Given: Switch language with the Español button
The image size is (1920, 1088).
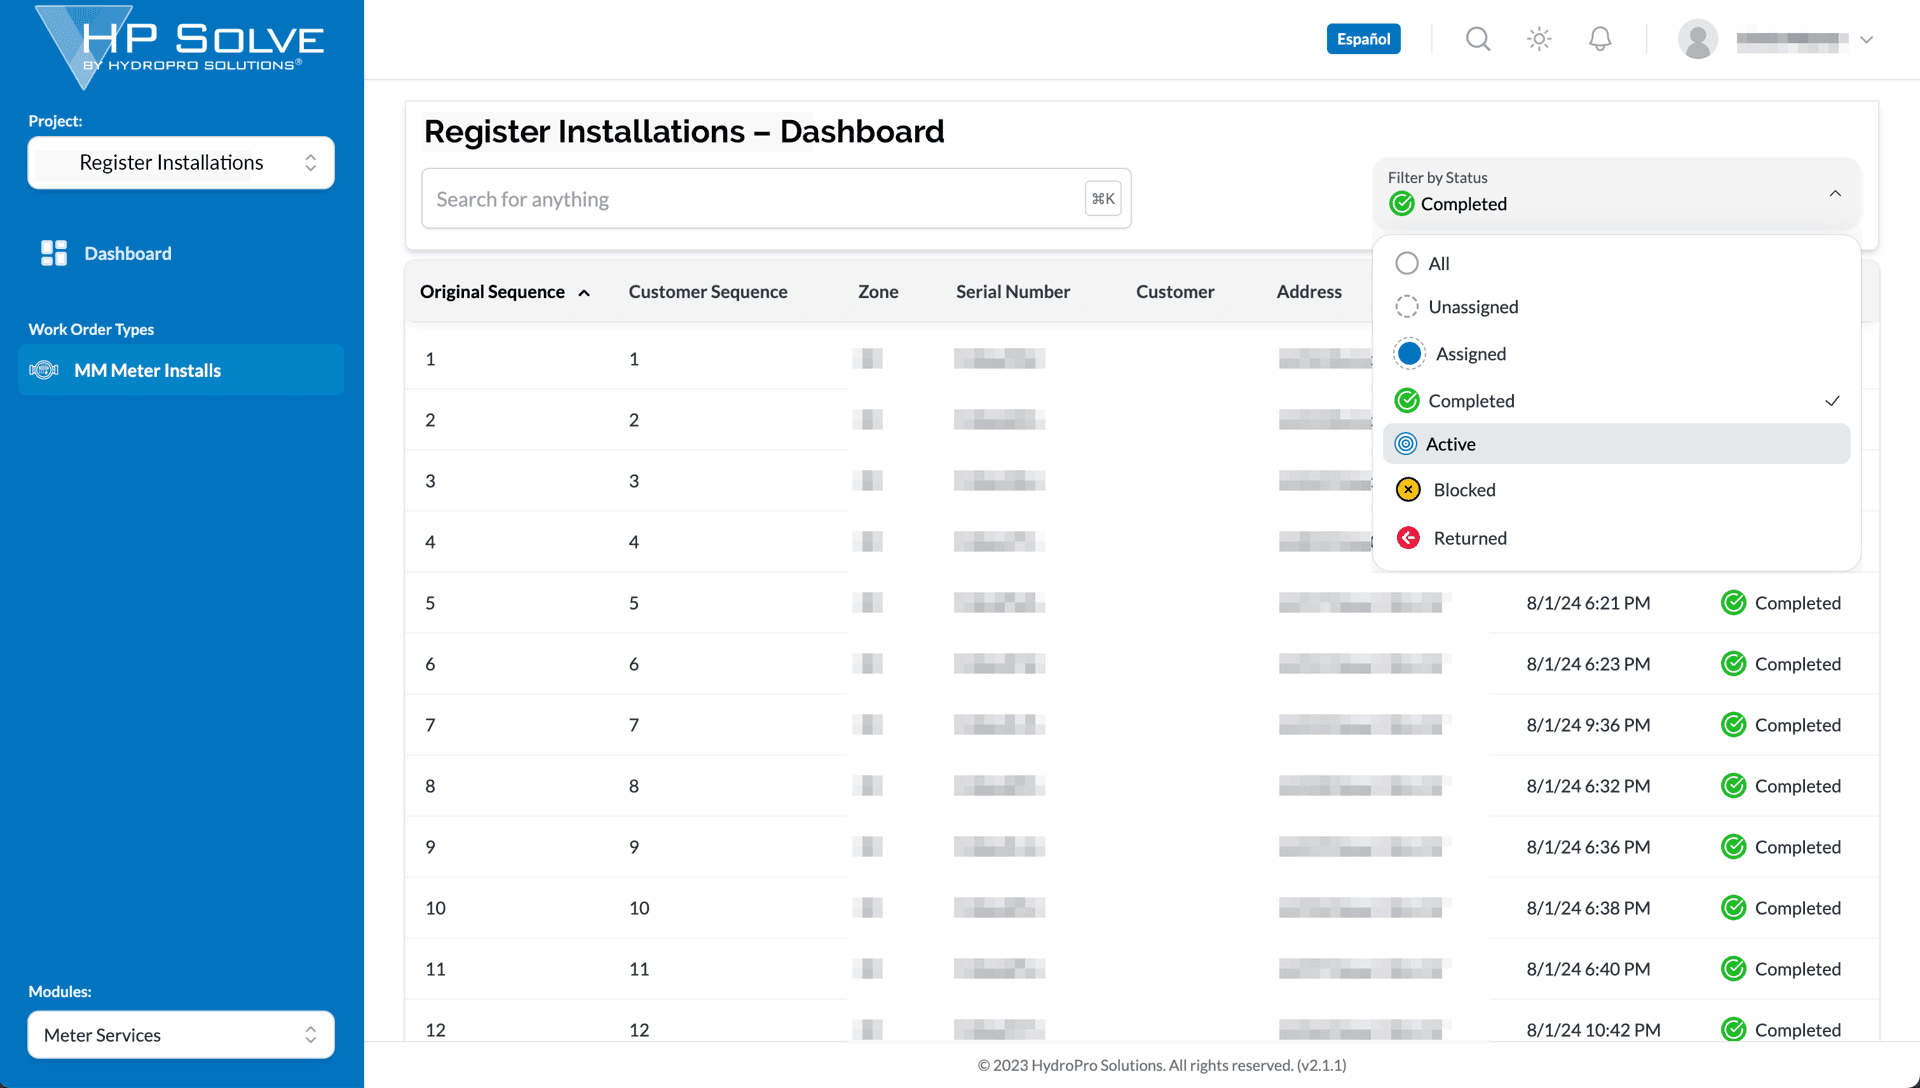Looking at the screenshot, I should click(x=1363, y=38).
